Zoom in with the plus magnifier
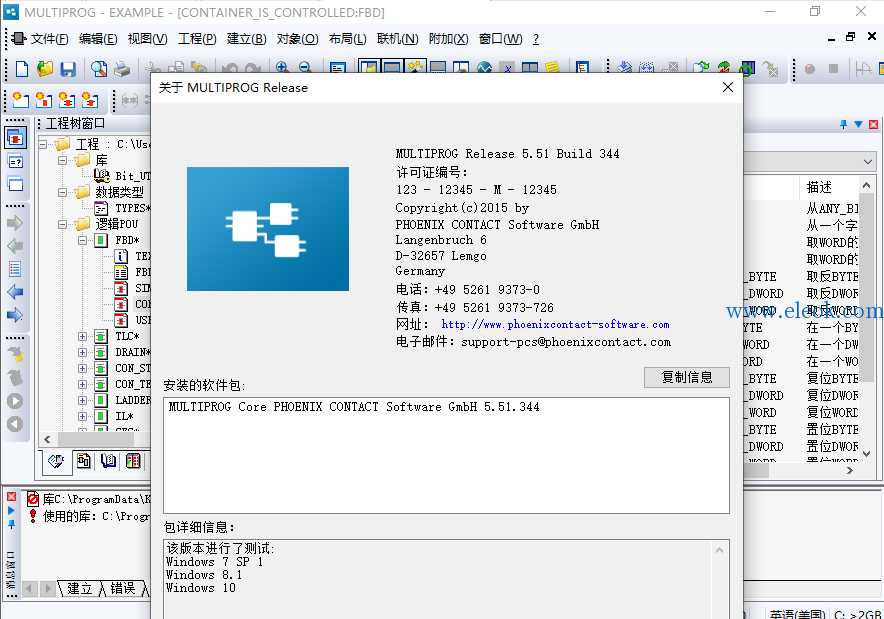884x619 pixels. tap(282, 68)
